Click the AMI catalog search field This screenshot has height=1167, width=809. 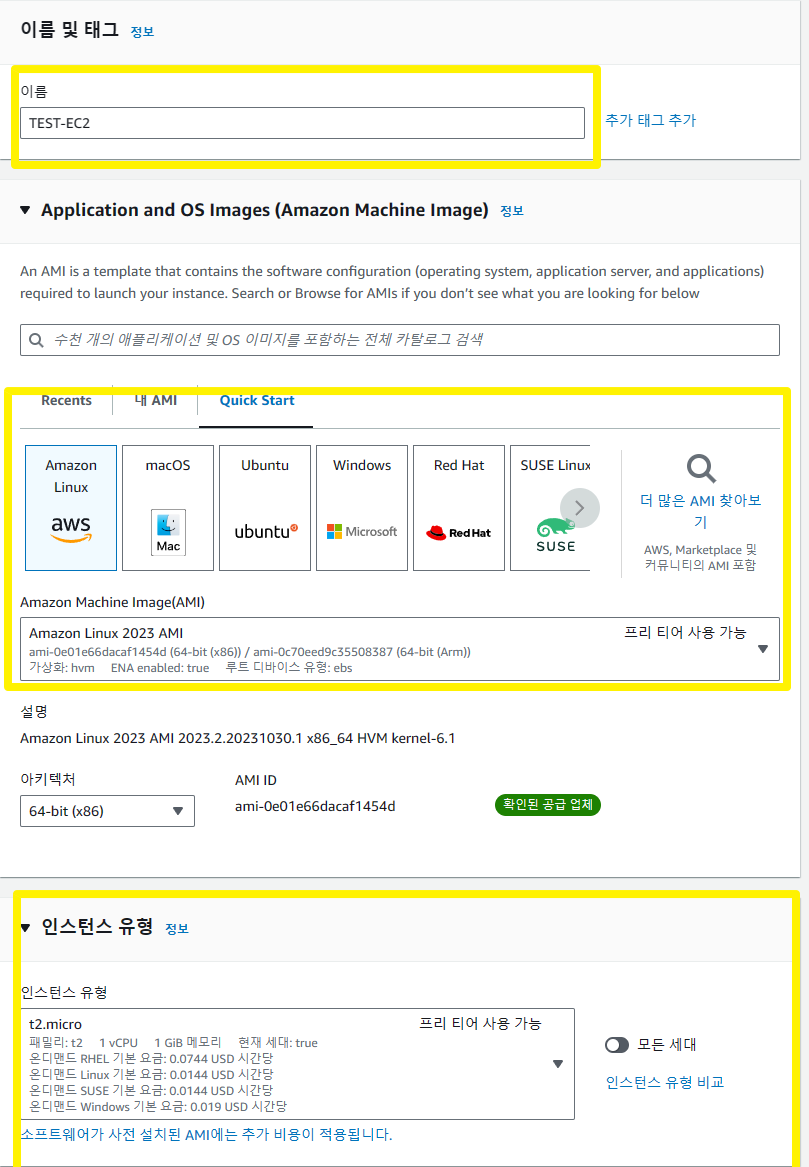tap(400, 340)
